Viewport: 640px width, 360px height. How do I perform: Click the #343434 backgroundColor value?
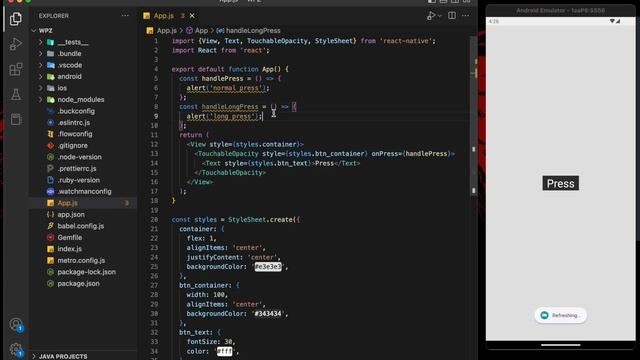click(268, 314)
